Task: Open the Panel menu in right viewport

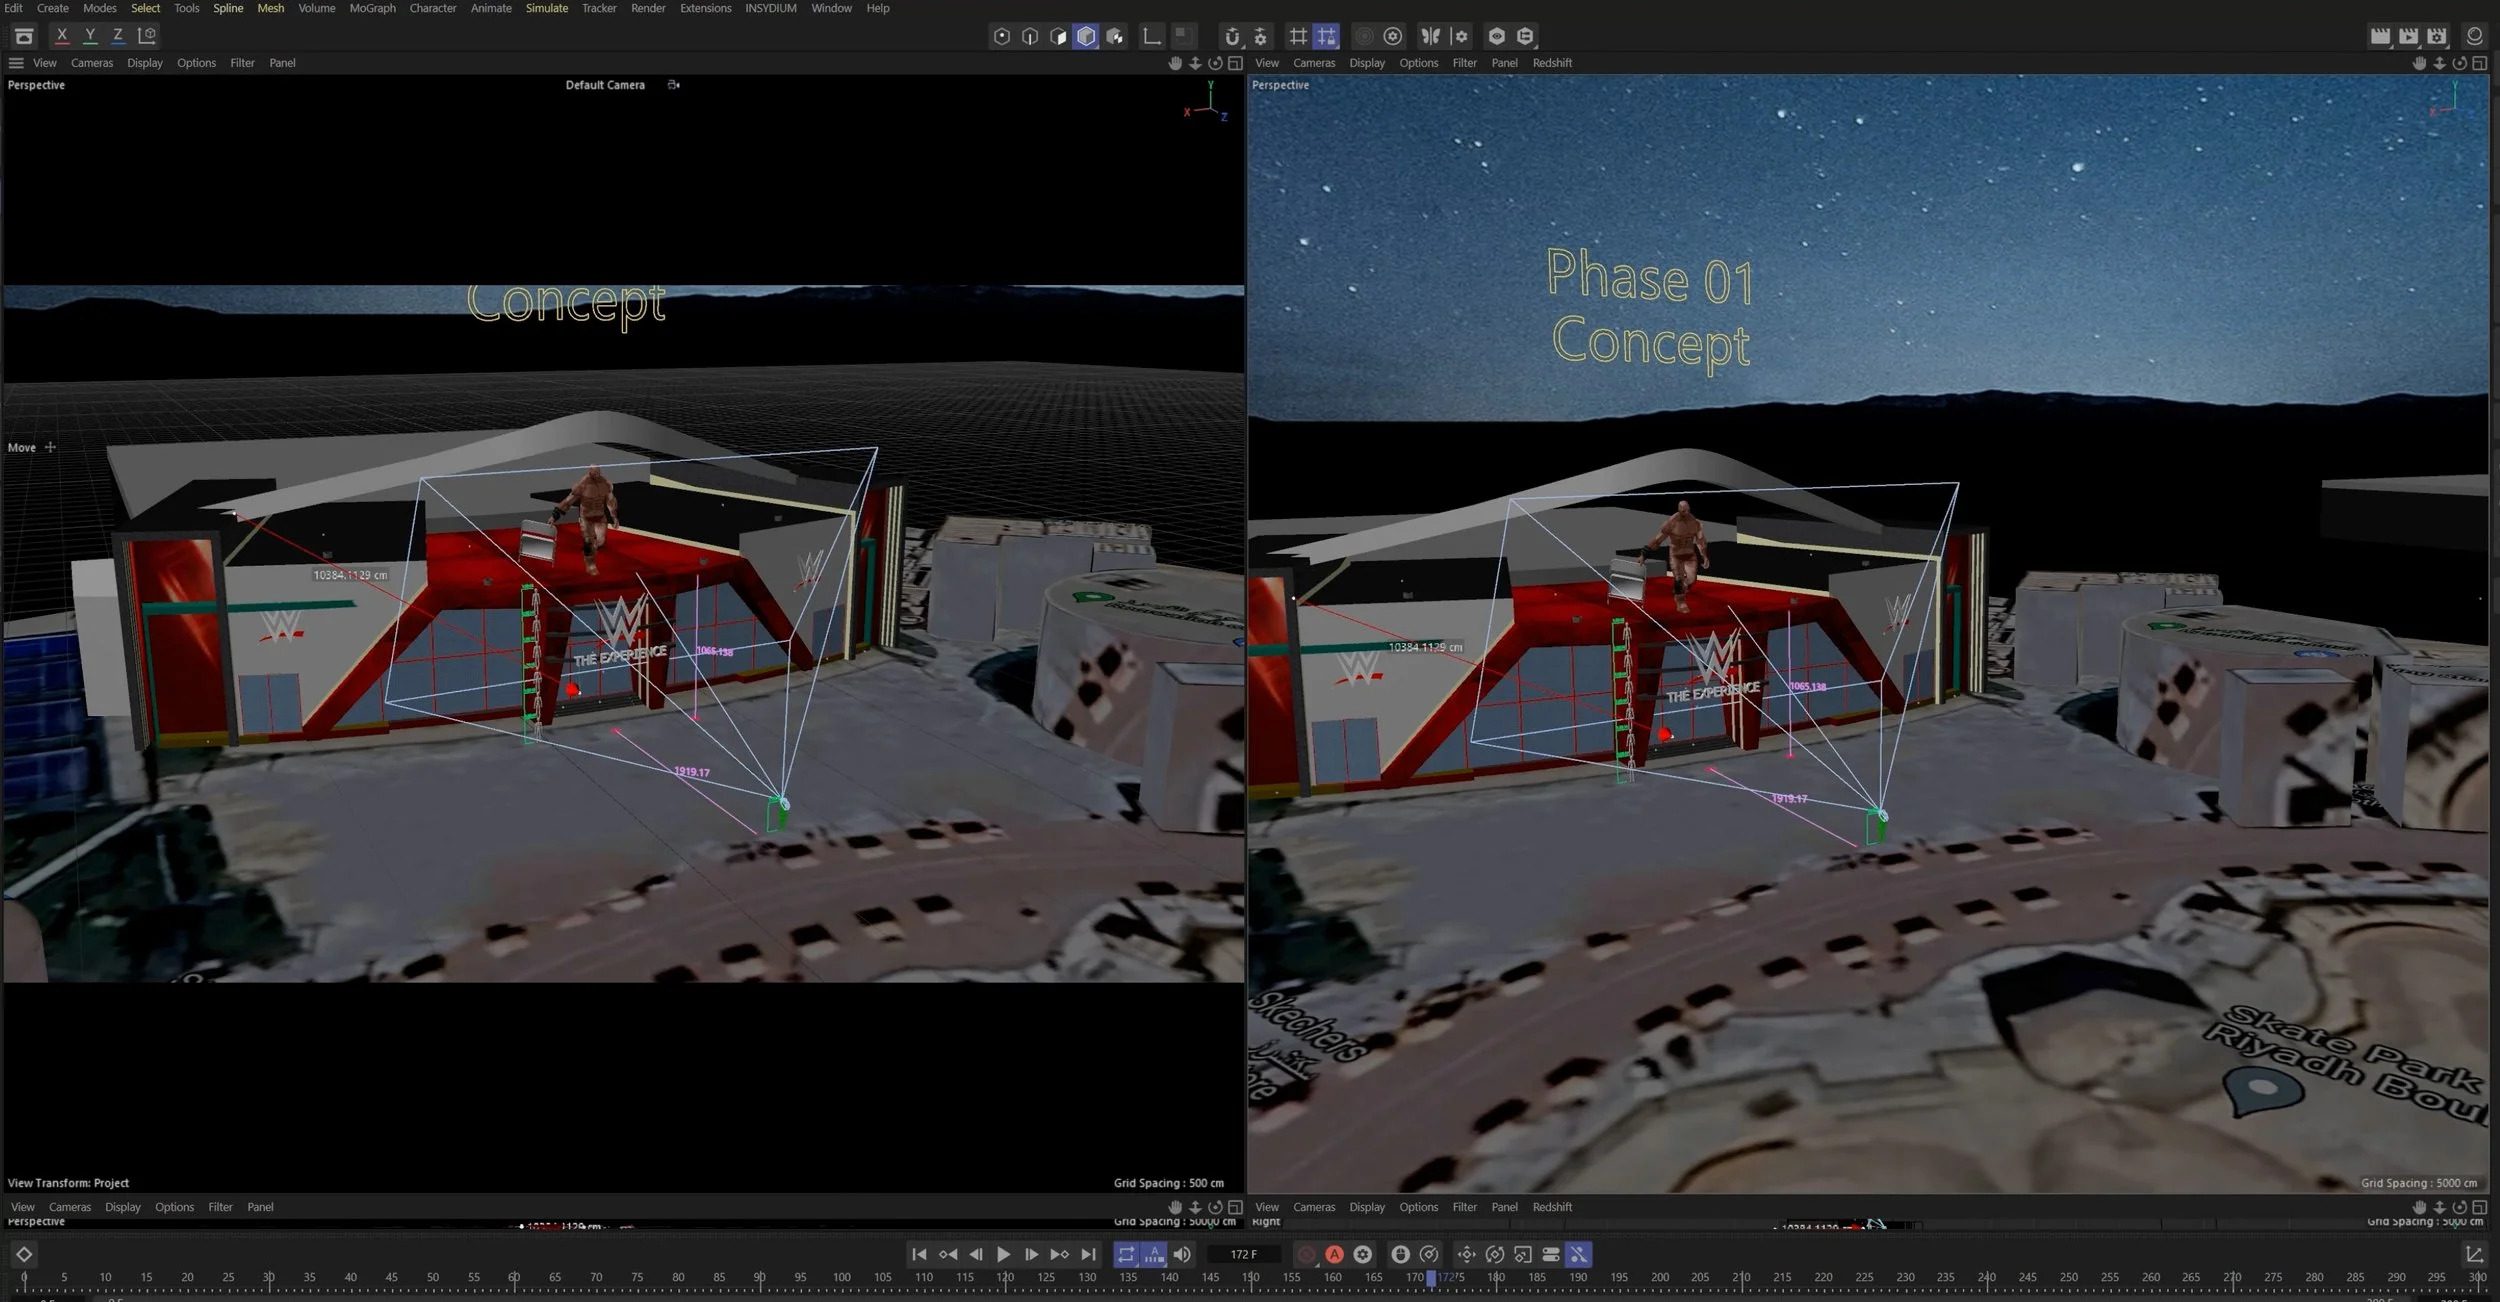Action: coord(1504,63)
